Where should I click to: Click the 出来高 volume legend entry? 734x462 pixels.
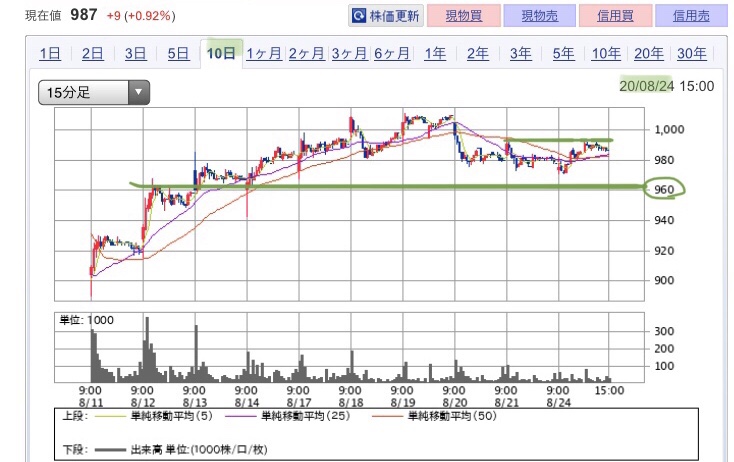[181, 450]
